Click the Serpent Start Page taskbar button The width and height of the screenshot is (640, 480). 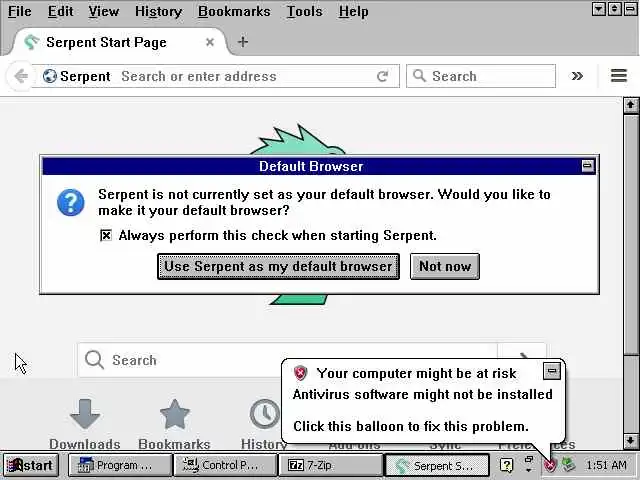[x=437, y=465]
